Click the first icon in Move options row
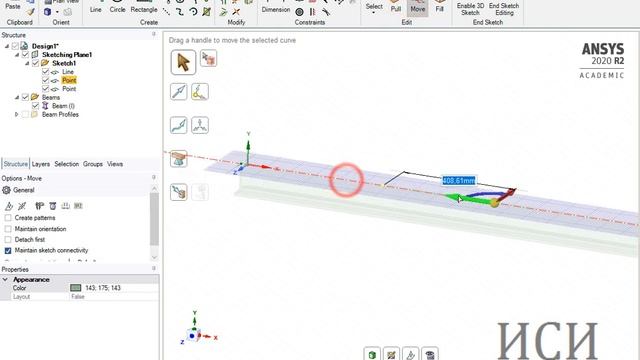640x360 pixels. tap(9, 206)
